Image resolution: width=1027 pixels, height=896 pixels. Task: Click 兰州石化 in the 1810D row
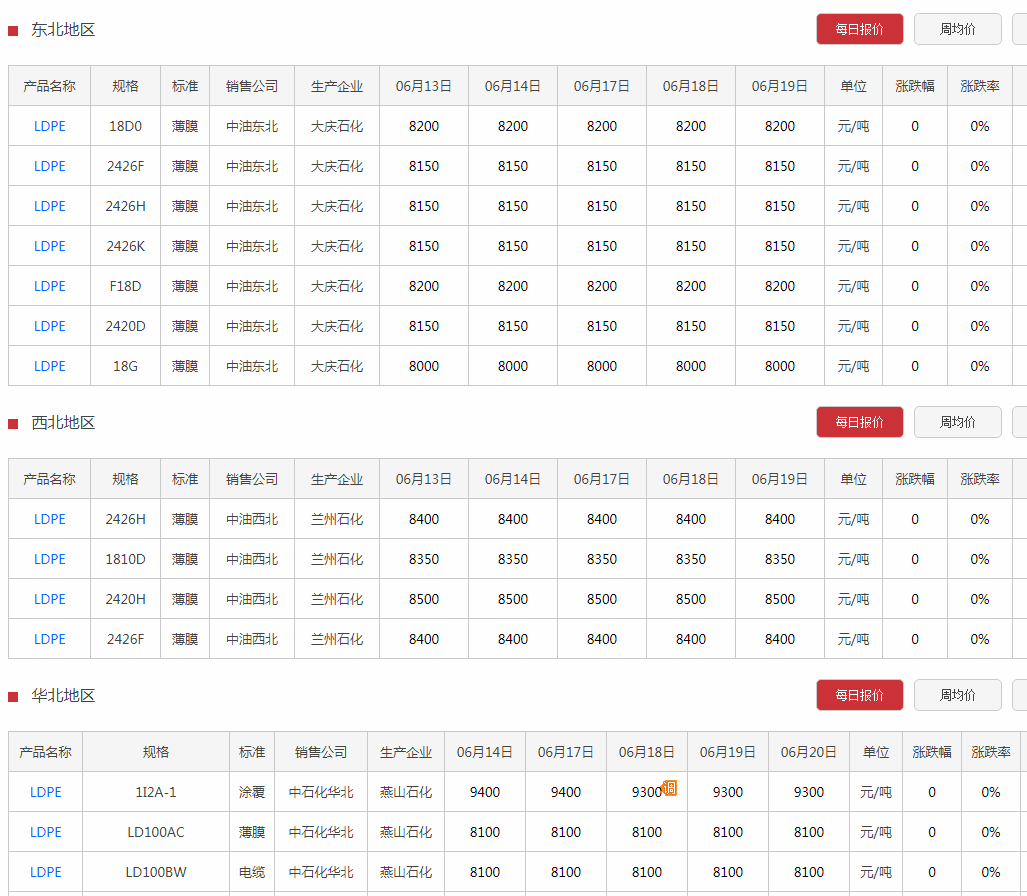tap(337, 559)
